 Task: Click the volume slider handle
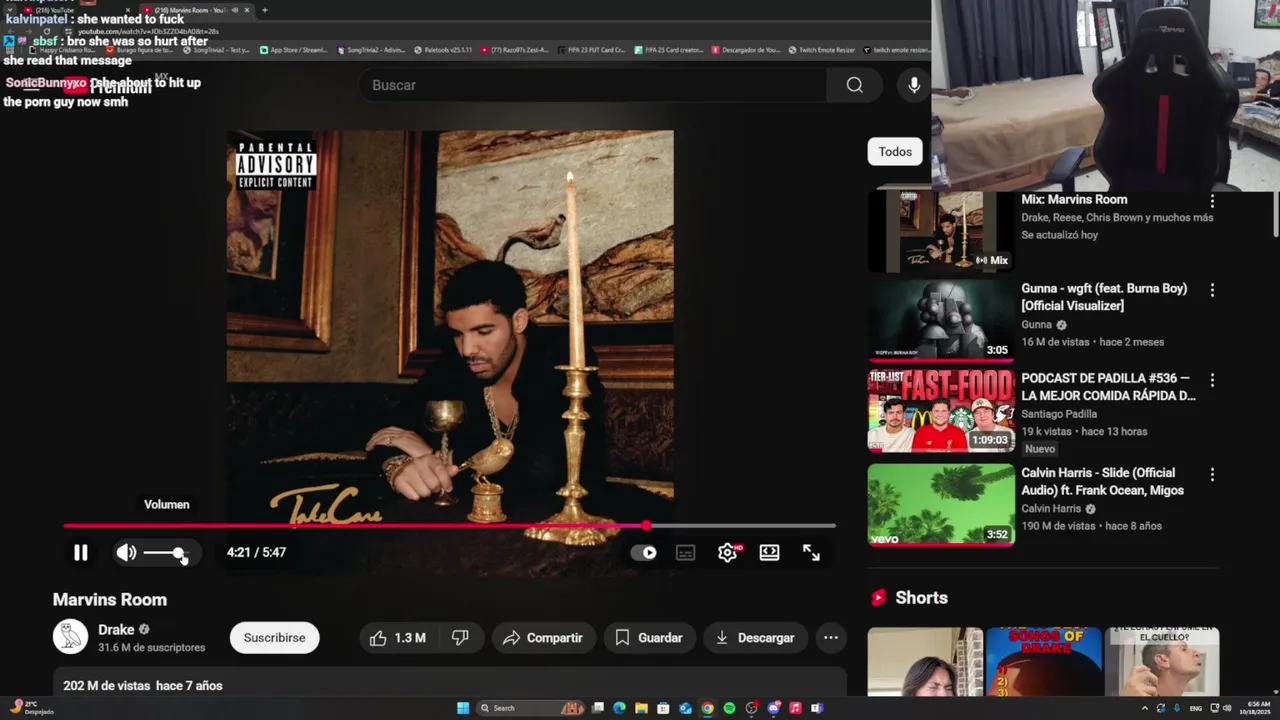pos(178,553)
